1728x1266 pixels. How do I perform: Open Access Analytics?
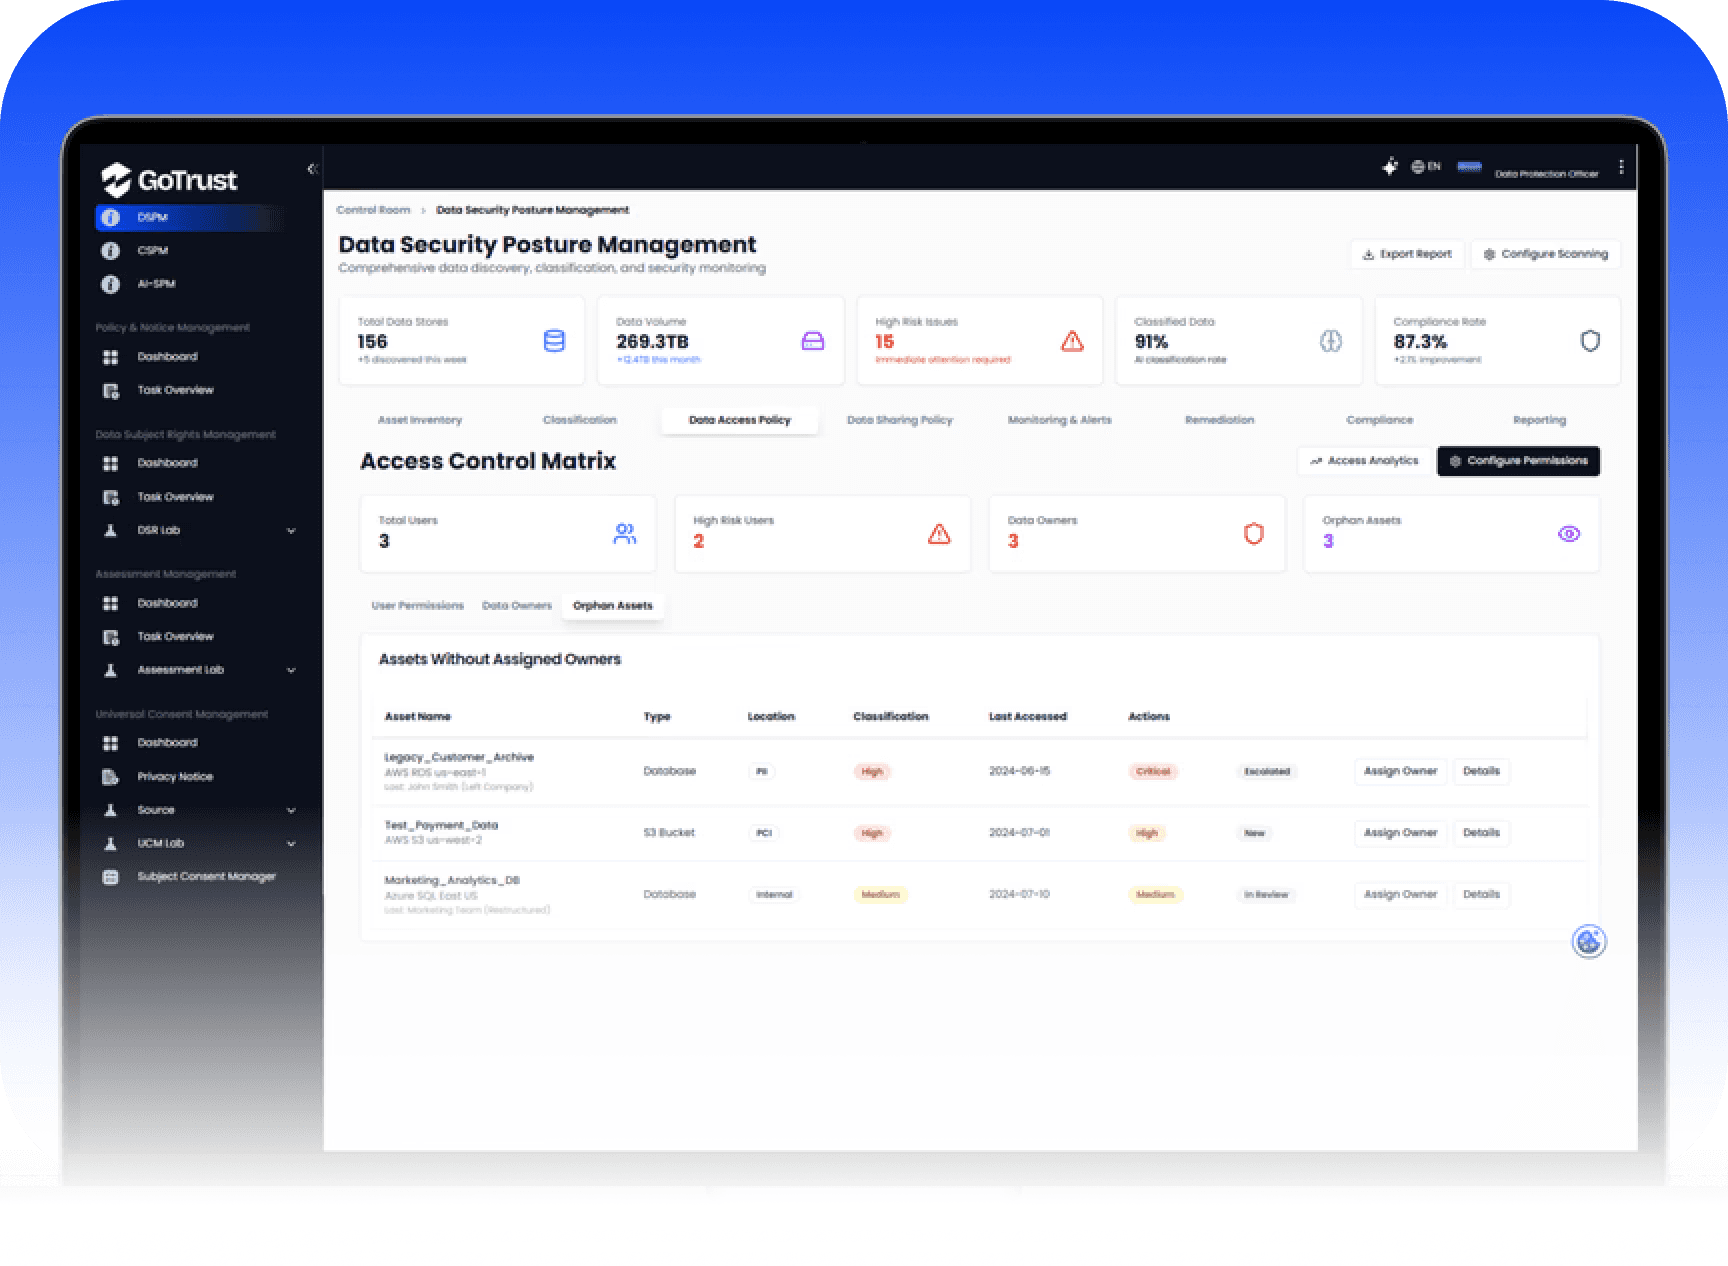1364,461
